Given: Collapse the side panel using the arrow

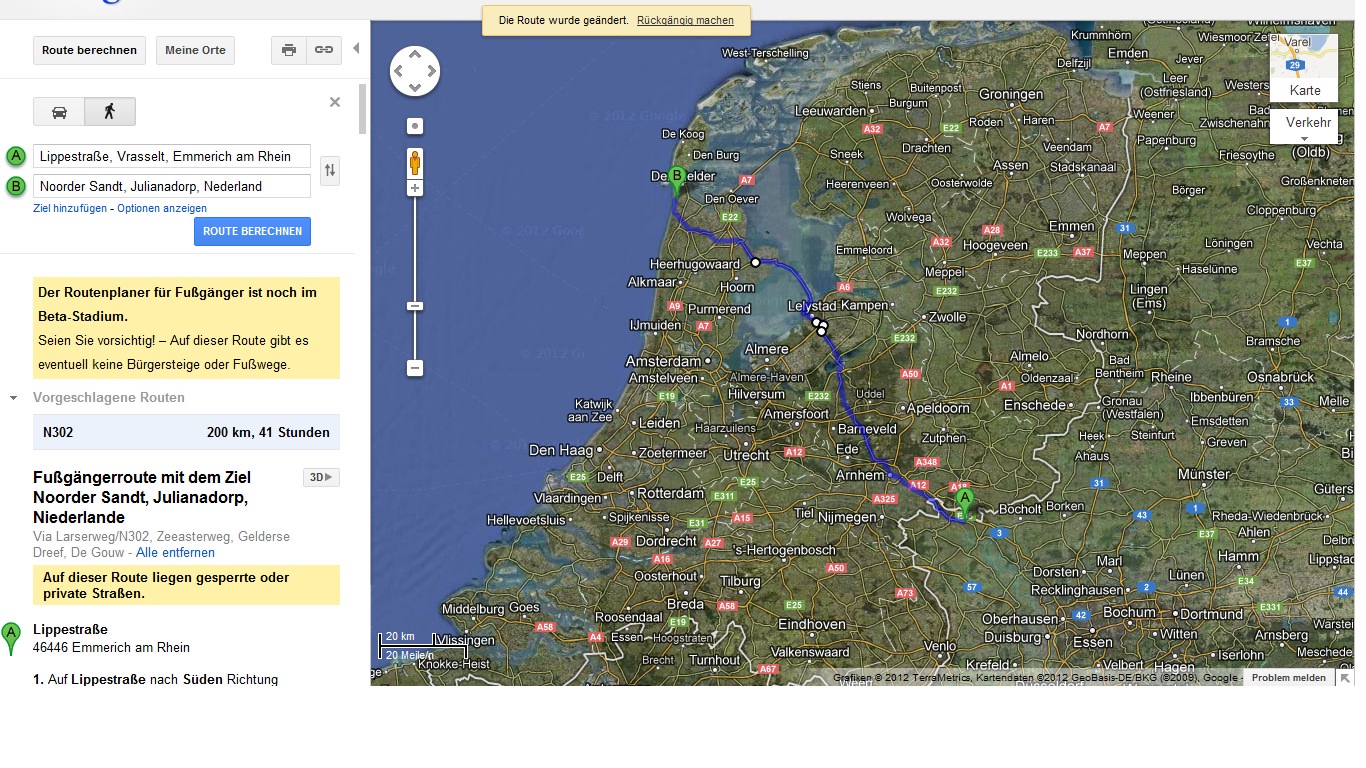Looking at the screenshot, I should [357, 48].
